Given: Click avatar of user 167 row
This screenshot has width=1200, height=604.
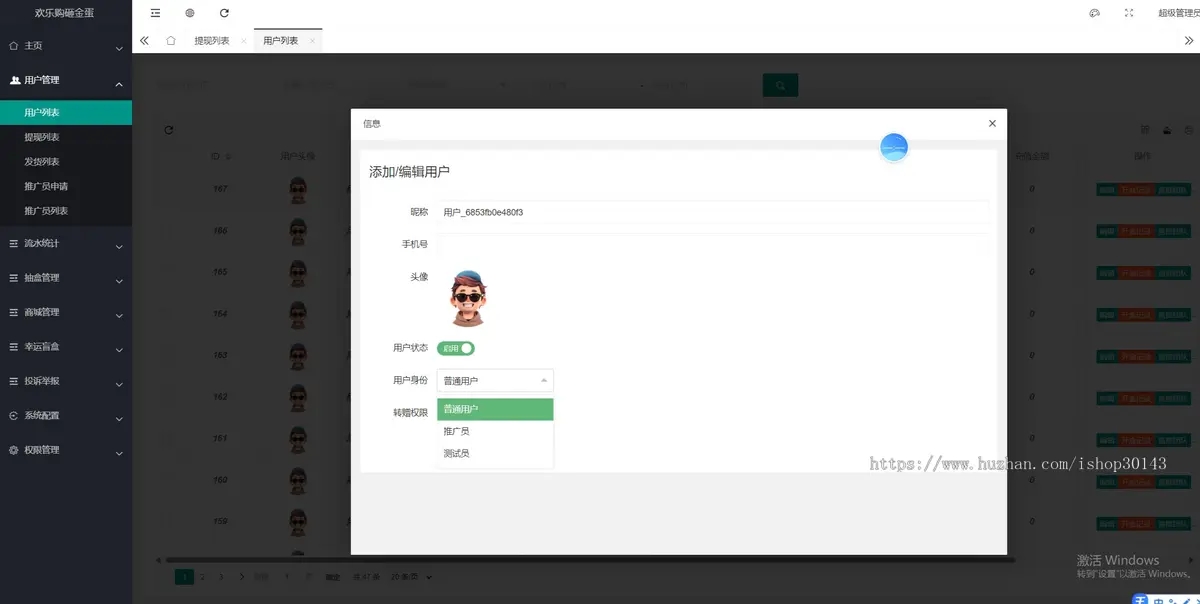Looking at the screenshot, I should (297, 190).
